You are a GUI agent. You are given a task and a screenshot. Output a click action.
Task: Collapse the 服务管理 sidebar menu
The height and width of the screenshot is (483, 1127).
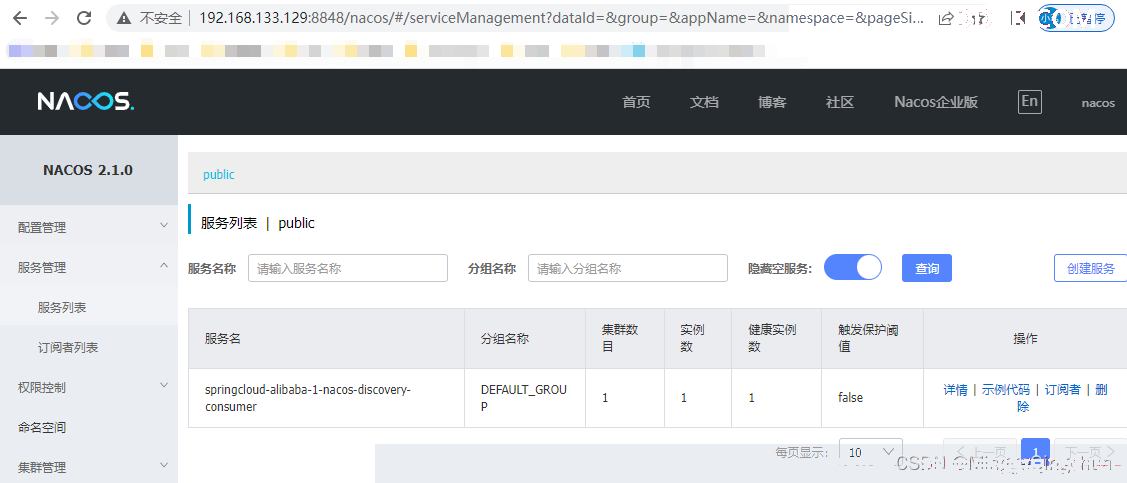[x=89, y=267]
